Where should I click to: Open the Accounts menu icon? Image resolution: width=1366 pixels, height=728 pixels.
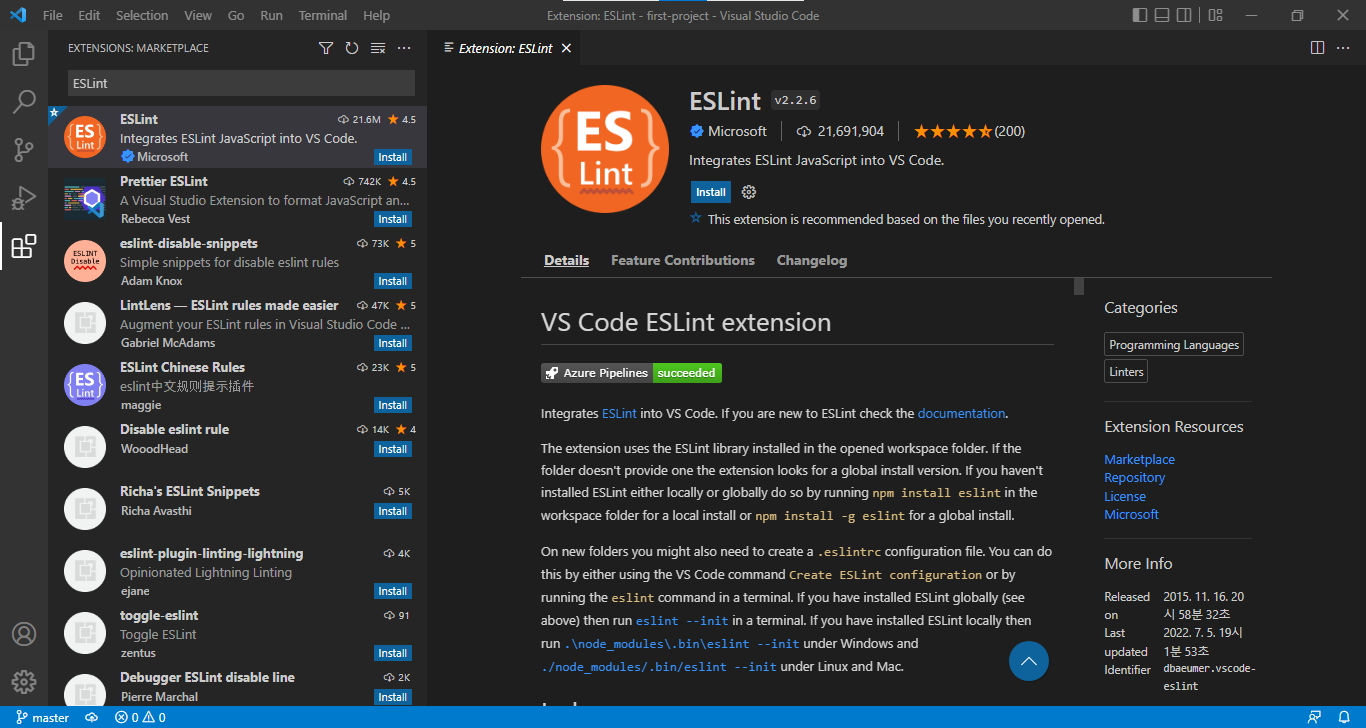tap(24, 635)
